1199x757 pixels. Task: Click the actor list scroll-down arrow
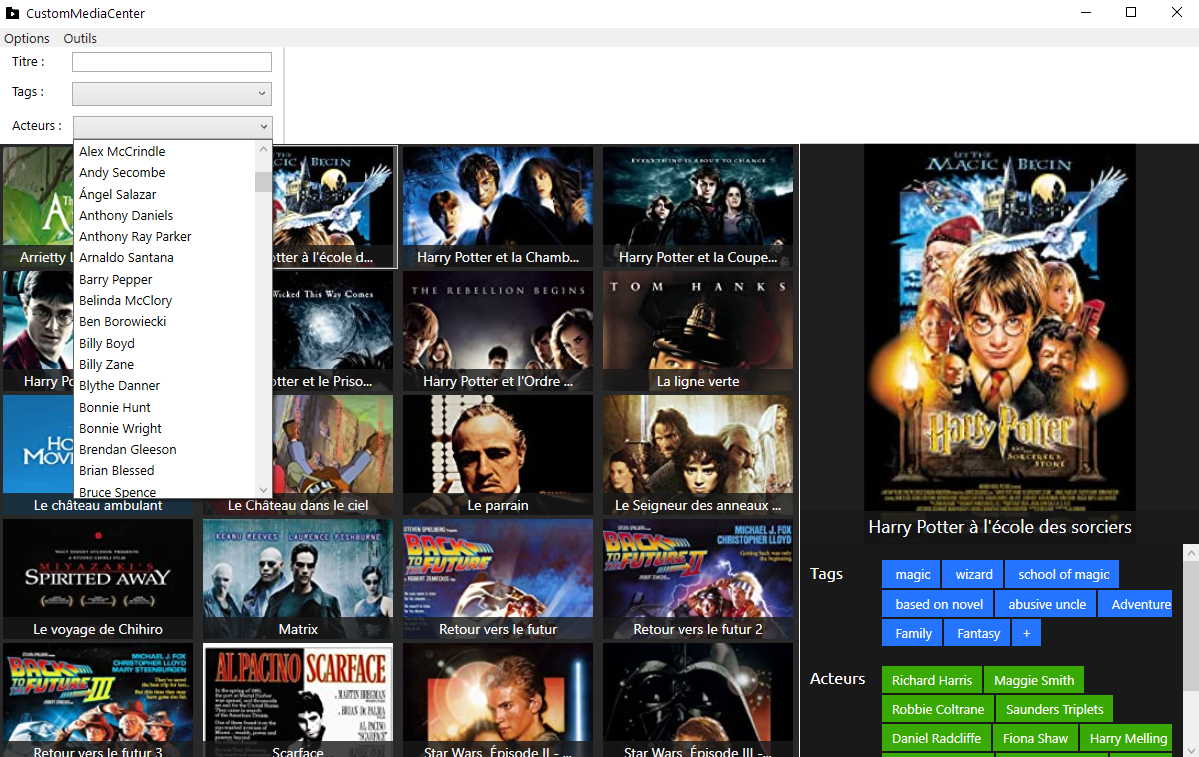[x=264, y=490]
